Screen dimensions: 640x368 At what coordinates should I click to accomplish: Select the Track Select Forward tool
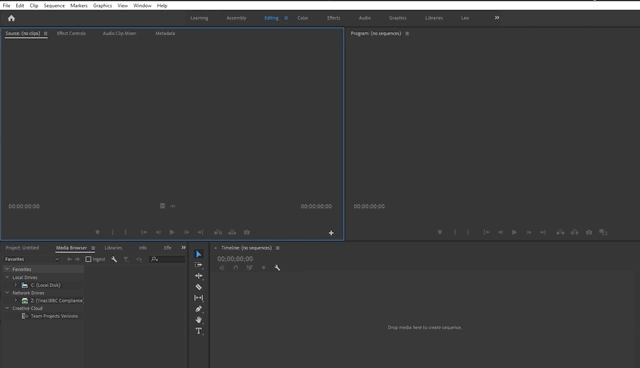pyautogui.click(x=198, y=265)
